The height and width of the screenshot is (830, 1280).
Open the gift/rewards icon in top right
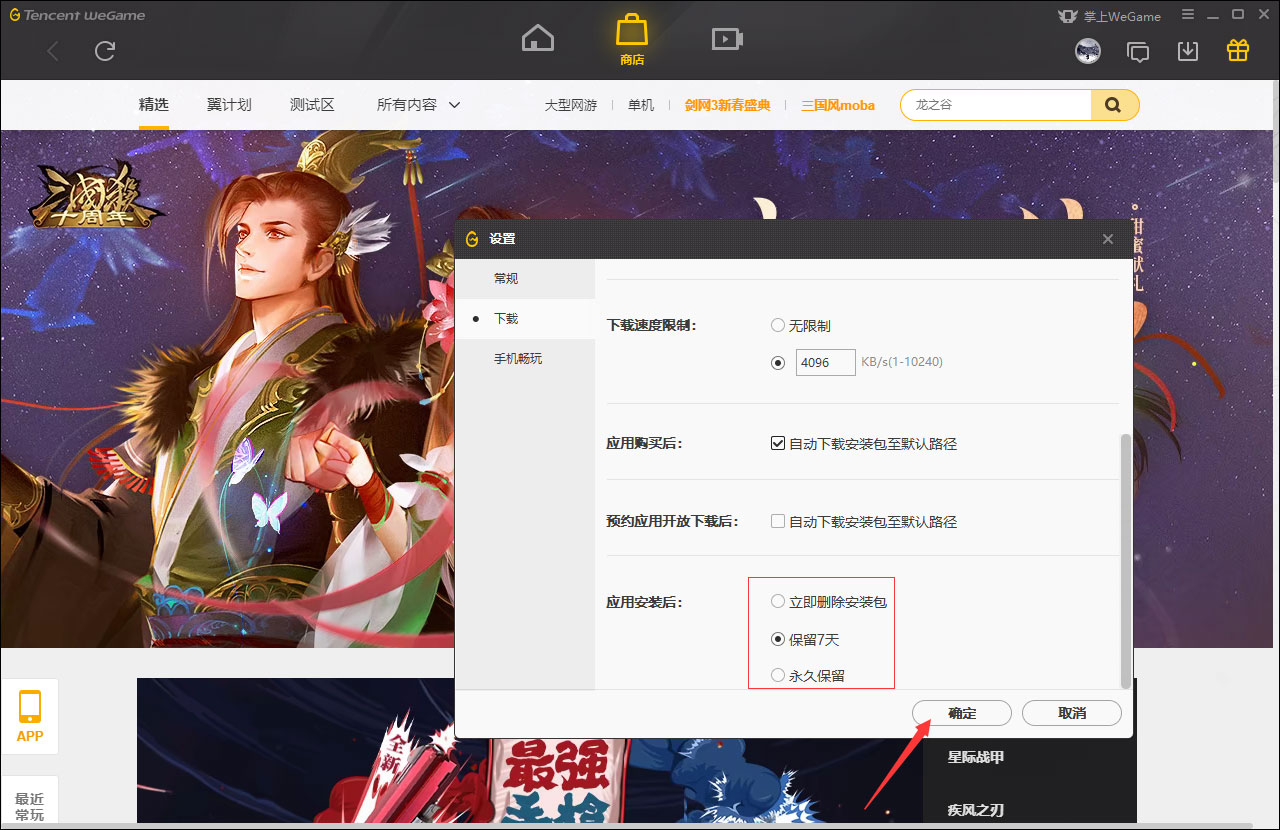[1237, 48]
